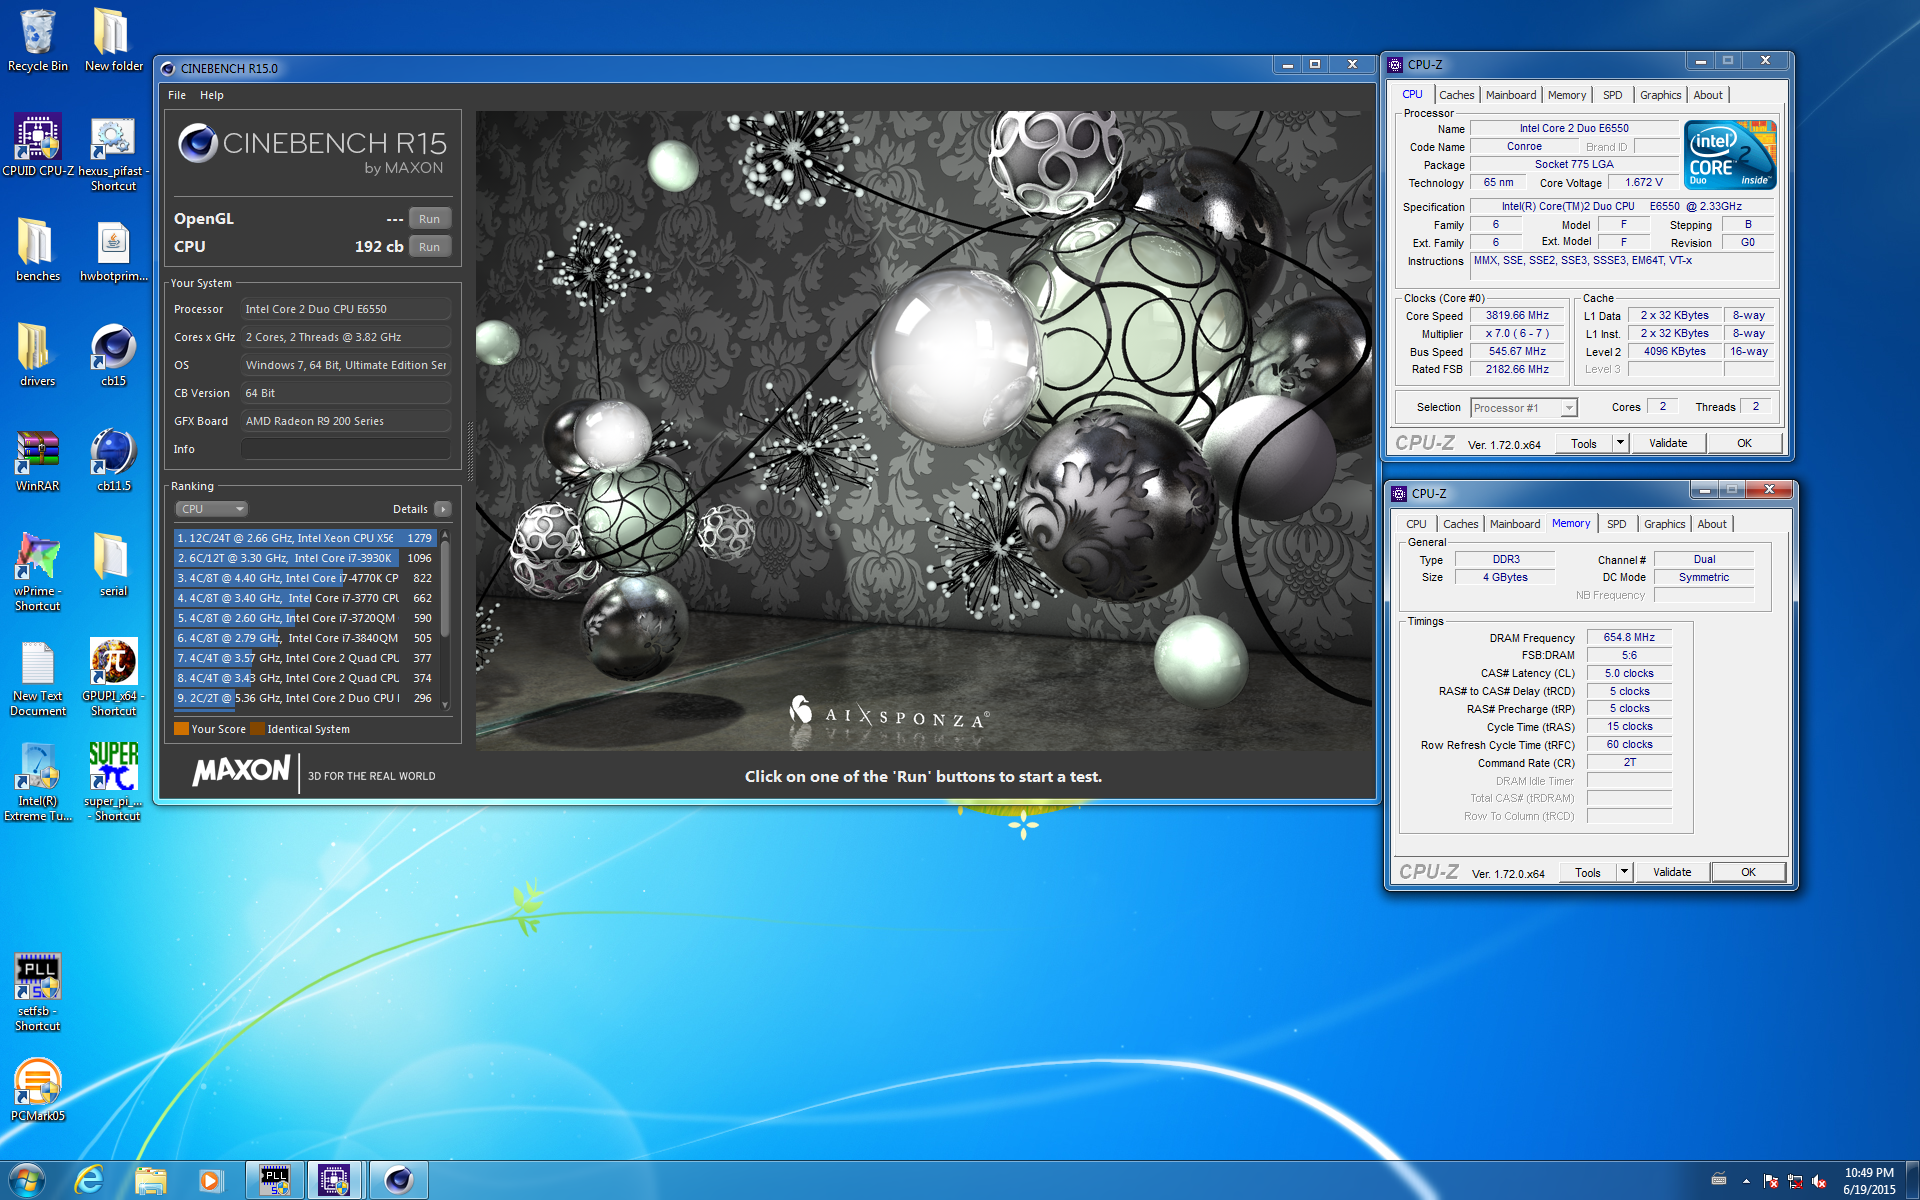Screen dimensions: 1920x1200
Task: Click Validate in bottom CPU-Z window
Action: tap(1672, 873)
